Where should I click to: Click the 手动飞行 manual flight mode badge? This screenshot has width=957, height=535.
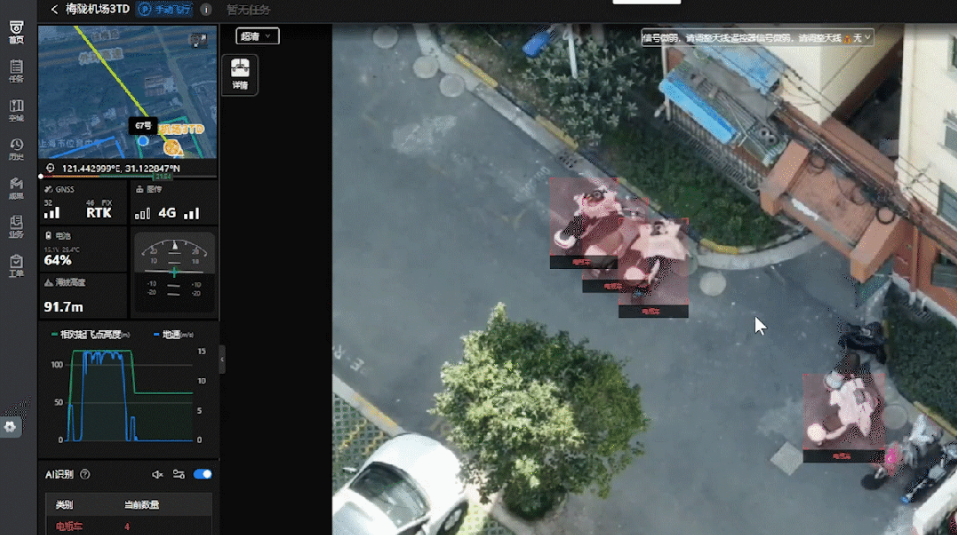pyautogui.click(x=165, y=10)
